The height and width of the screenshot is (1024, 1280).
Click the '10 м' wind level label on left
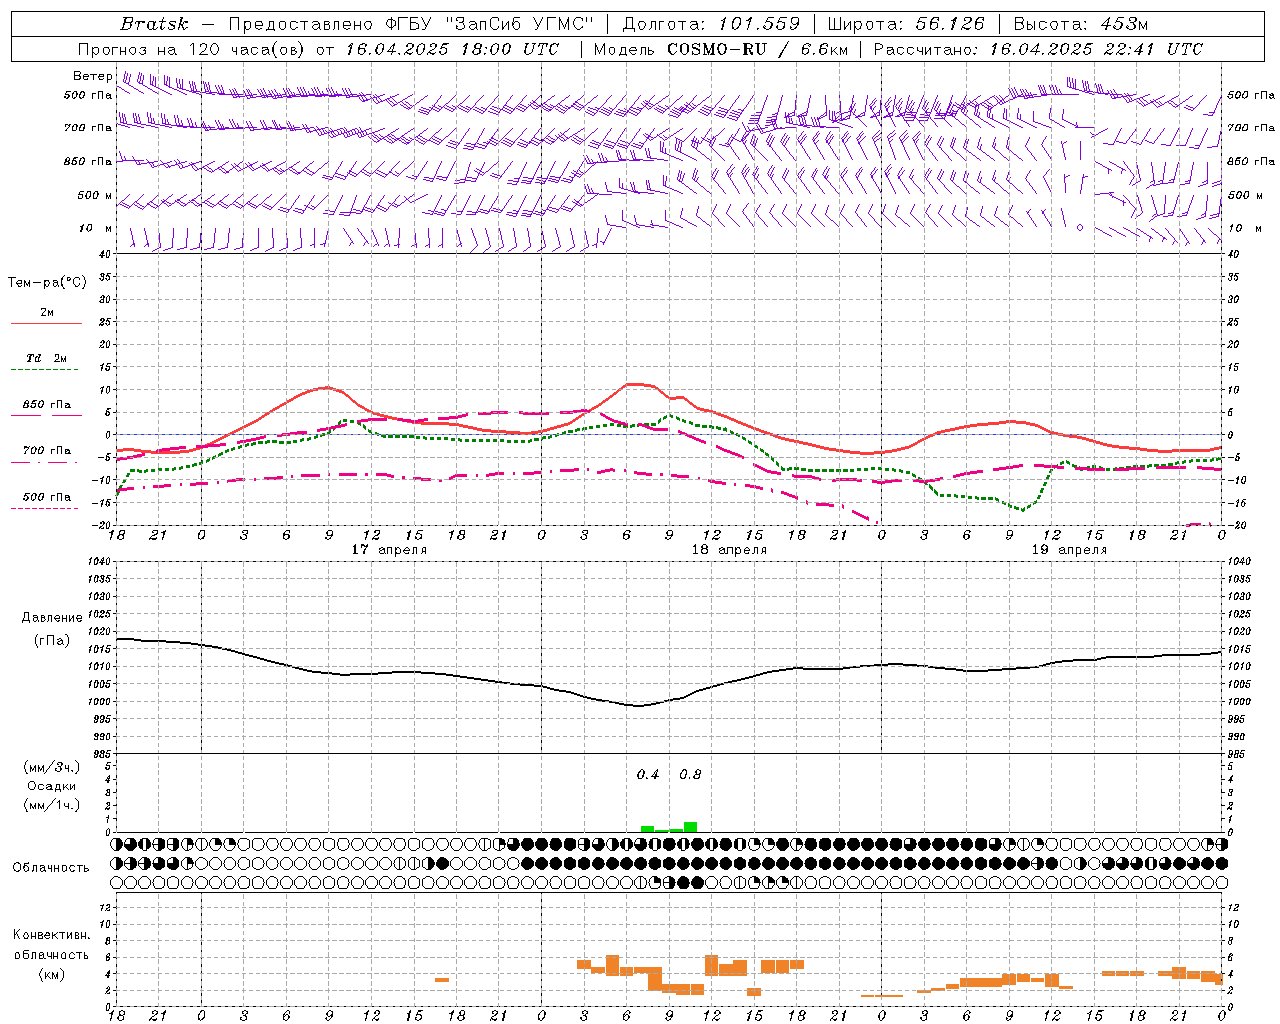tap(96, 229)
